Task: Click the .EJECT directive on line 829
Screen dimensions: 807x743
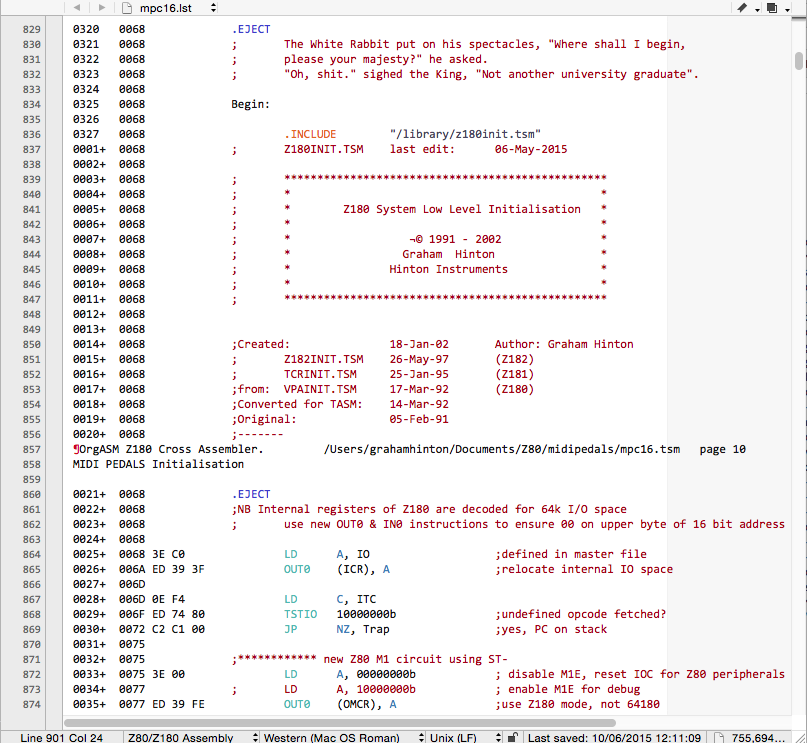Action: [x=251, y=29]
